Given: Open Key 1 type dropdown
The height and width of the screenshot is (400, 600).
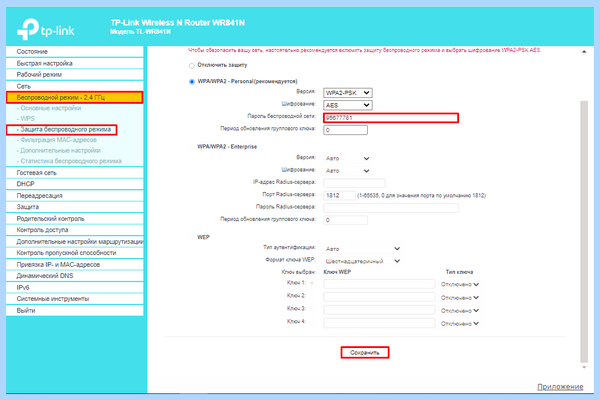Looking at the screenshot, I should 460,284.
